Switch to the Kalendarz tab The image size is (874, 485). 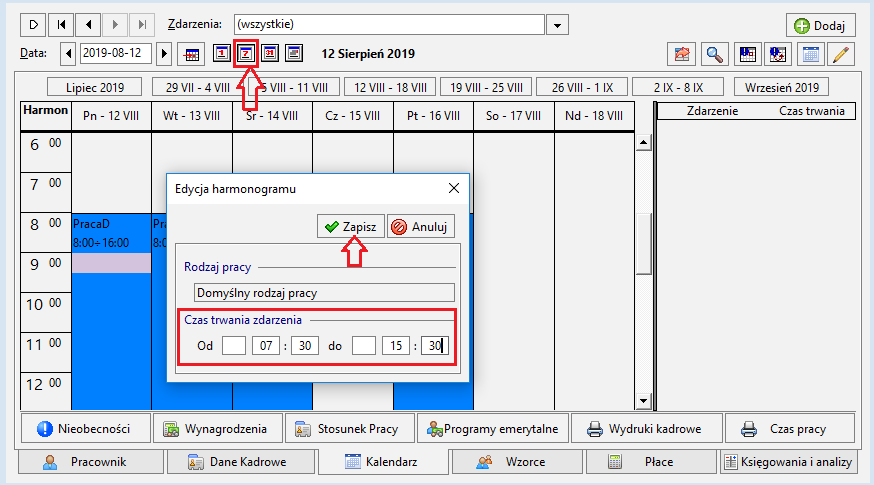pos(383,462)
